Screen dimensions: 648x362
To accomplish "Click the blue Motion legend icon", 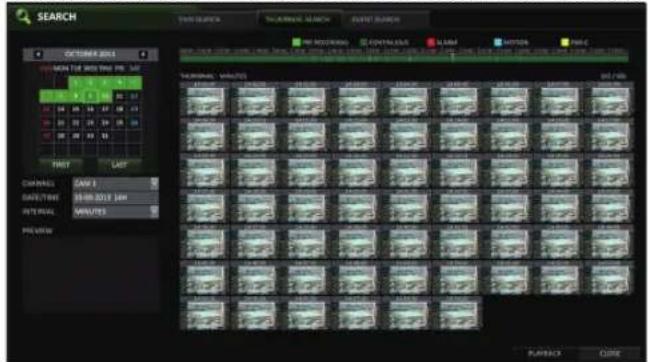I will coord(498,42).
